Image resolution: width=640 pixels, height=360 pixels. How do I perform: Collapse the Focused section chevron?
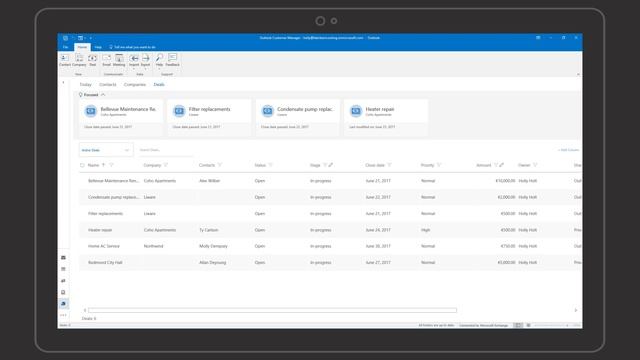103,95
